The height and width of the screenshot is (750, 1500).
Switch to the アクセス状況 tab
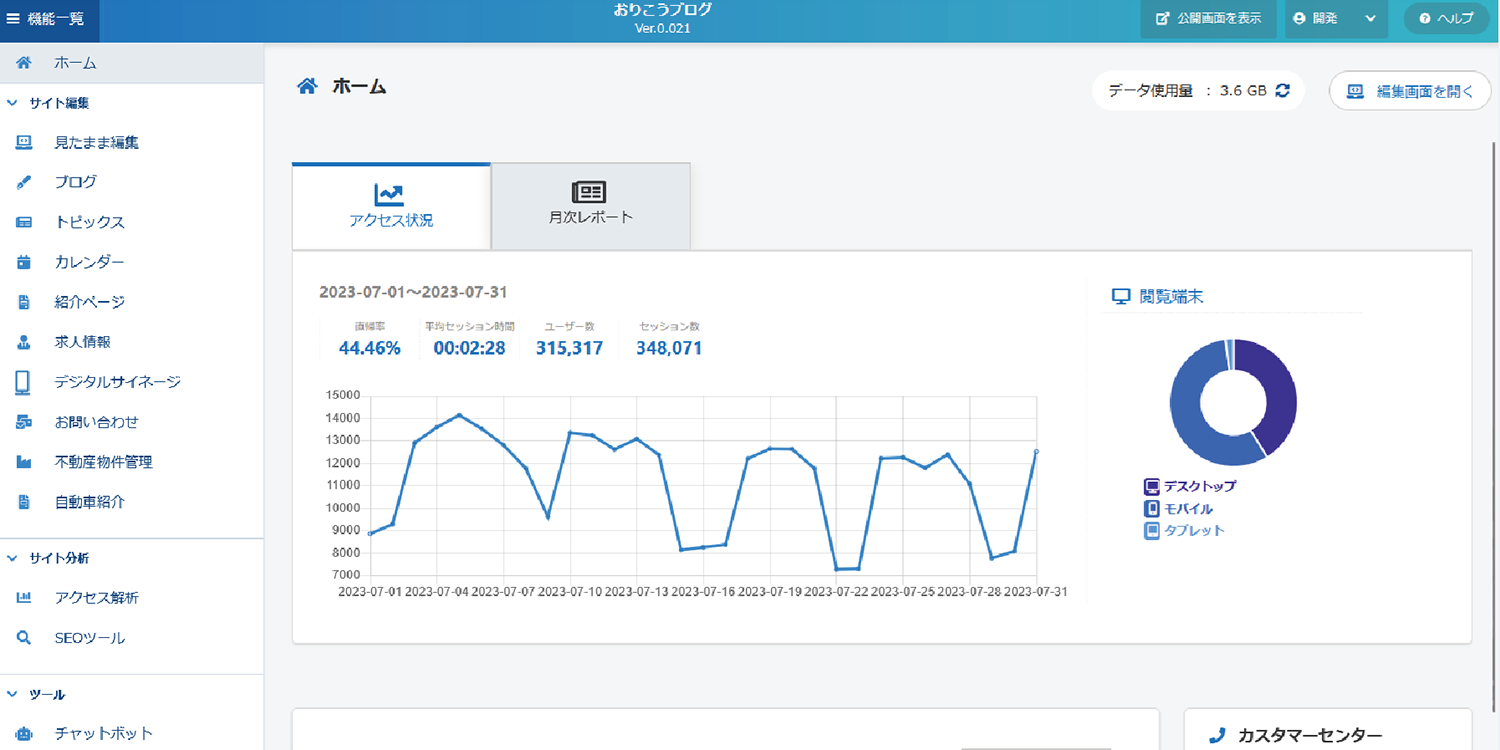[391, 206]
